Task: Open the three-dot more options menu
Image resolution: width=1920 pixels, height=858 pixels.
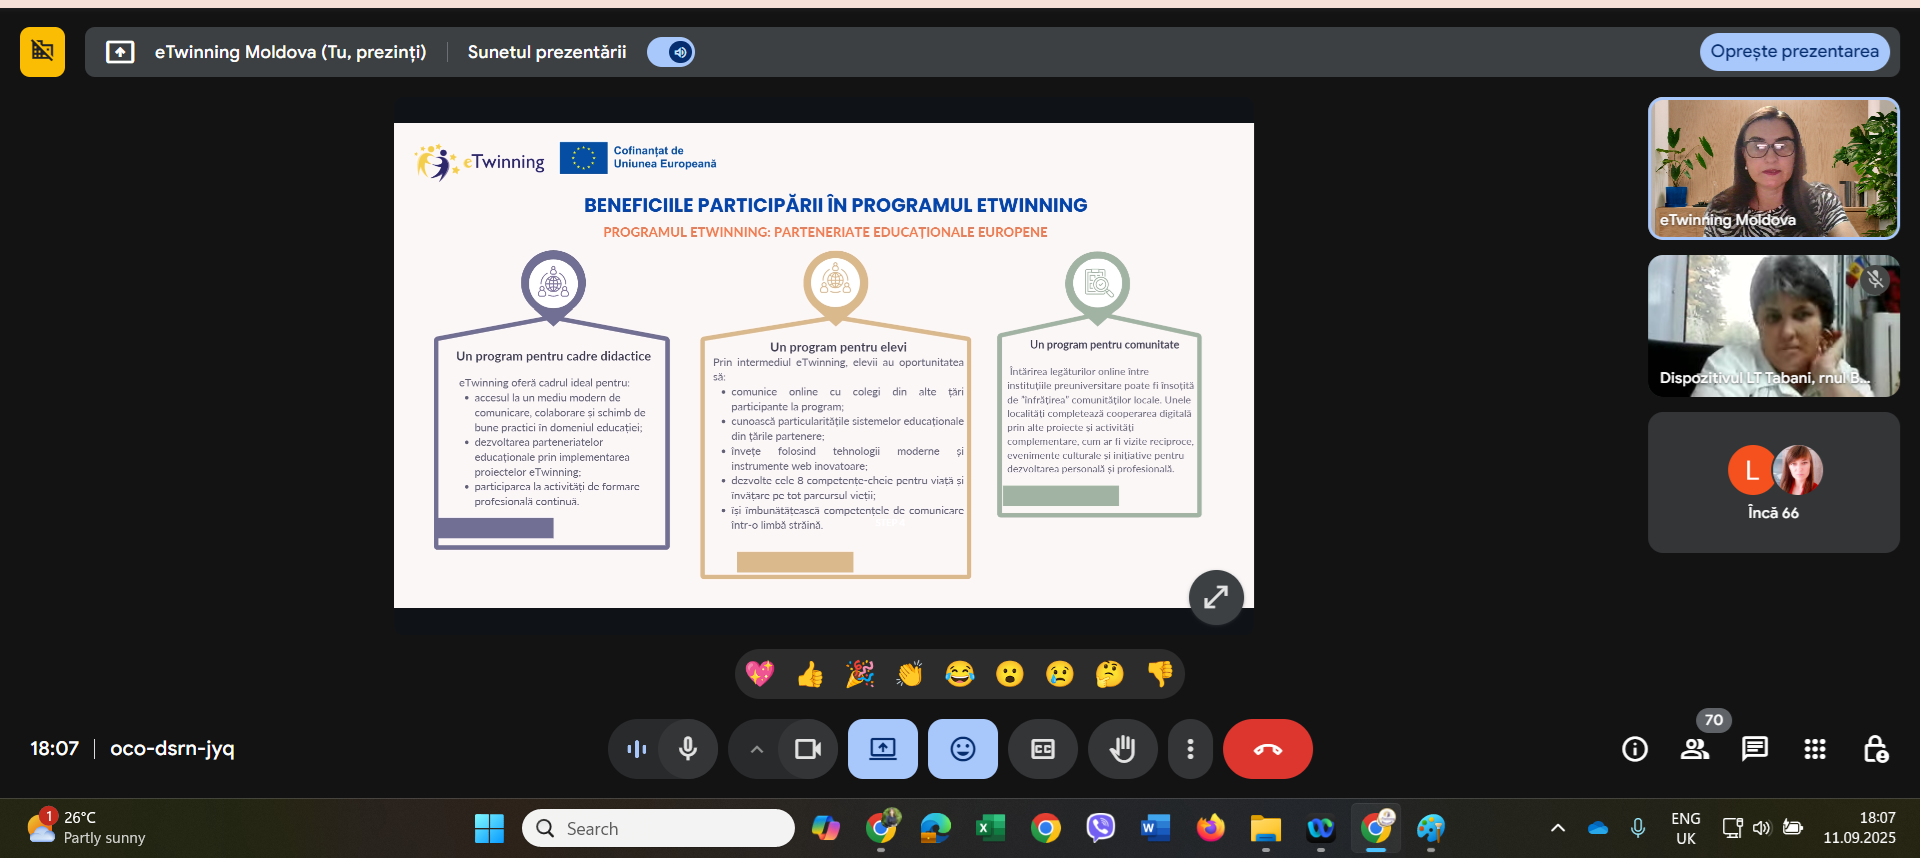Action: [x=1190, y=749]
